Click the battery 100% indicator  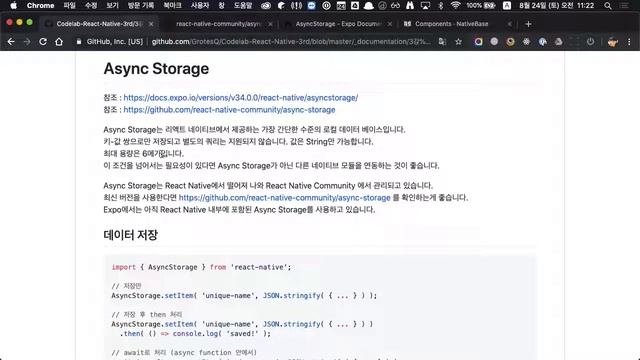pyautogui.click(x=481, y=6)
